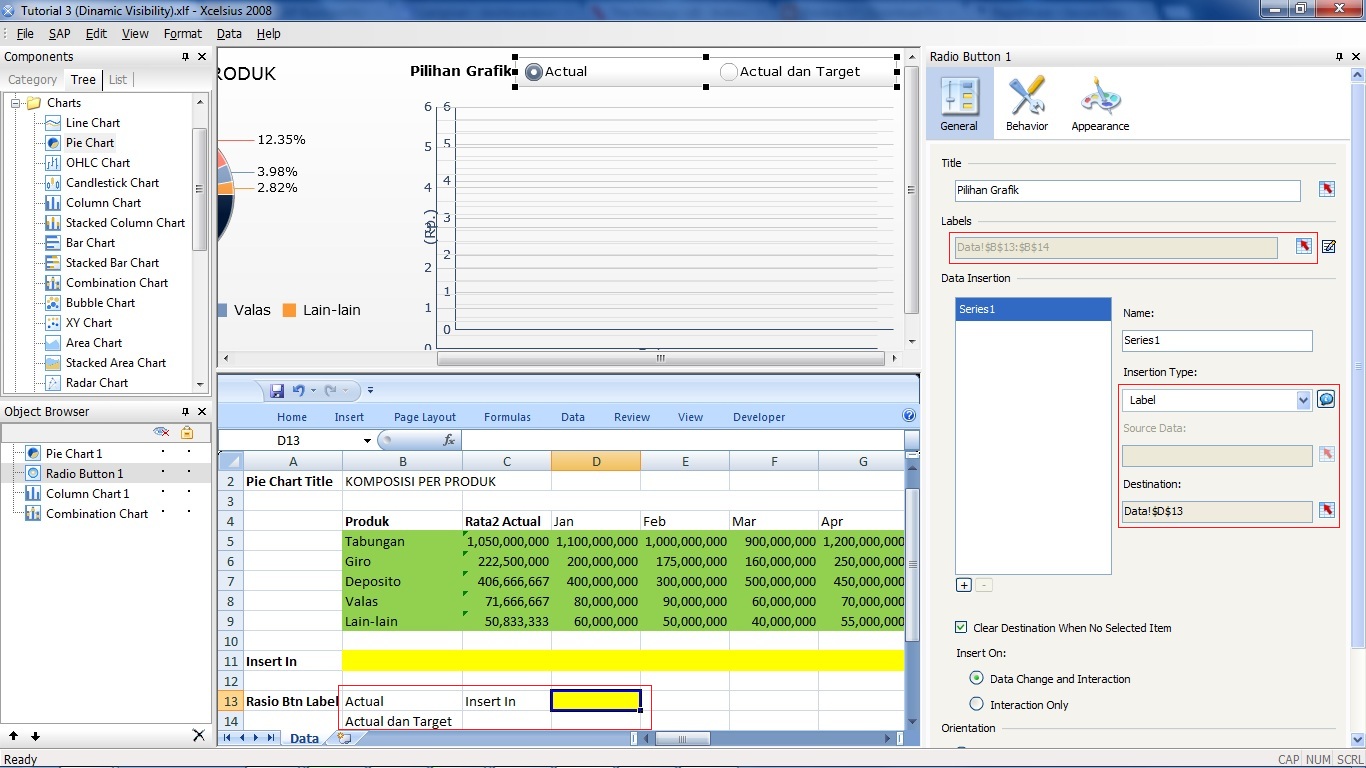The height and width of the screenshot is (768, 1366).
Task: Select the Actual dan Target radio option
Action: coord(729,71)
